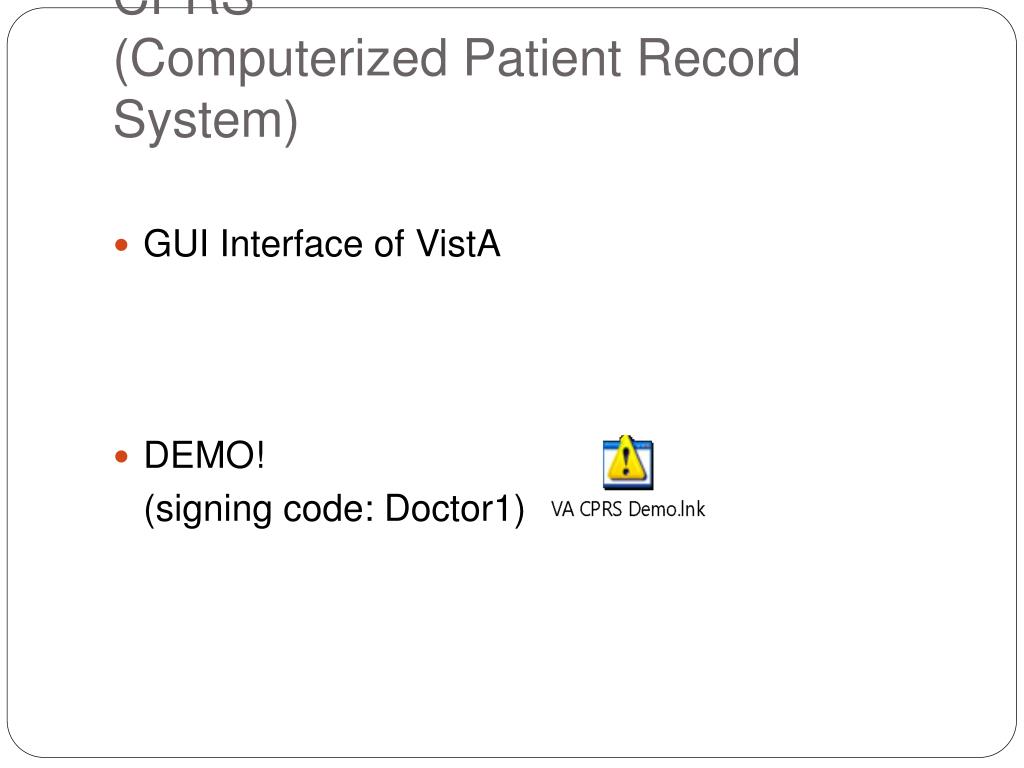Click the word "of" in first bullet

(x=389, y=244)
